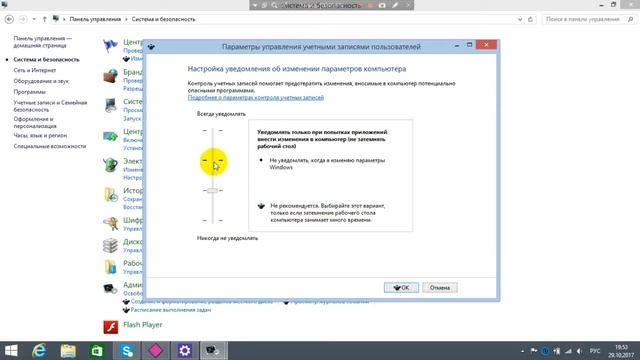Open Центр поддержки flag icon

coord(110,45)
